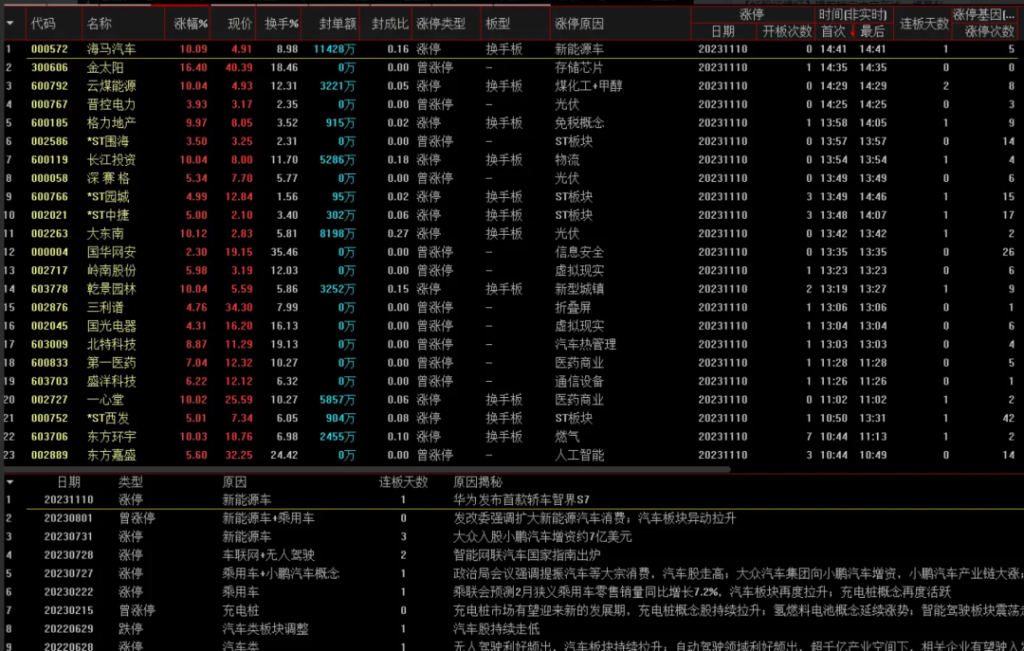Click the 涨停次数 column header
Screen dimensions: 1024x651
tap(986, 31)
